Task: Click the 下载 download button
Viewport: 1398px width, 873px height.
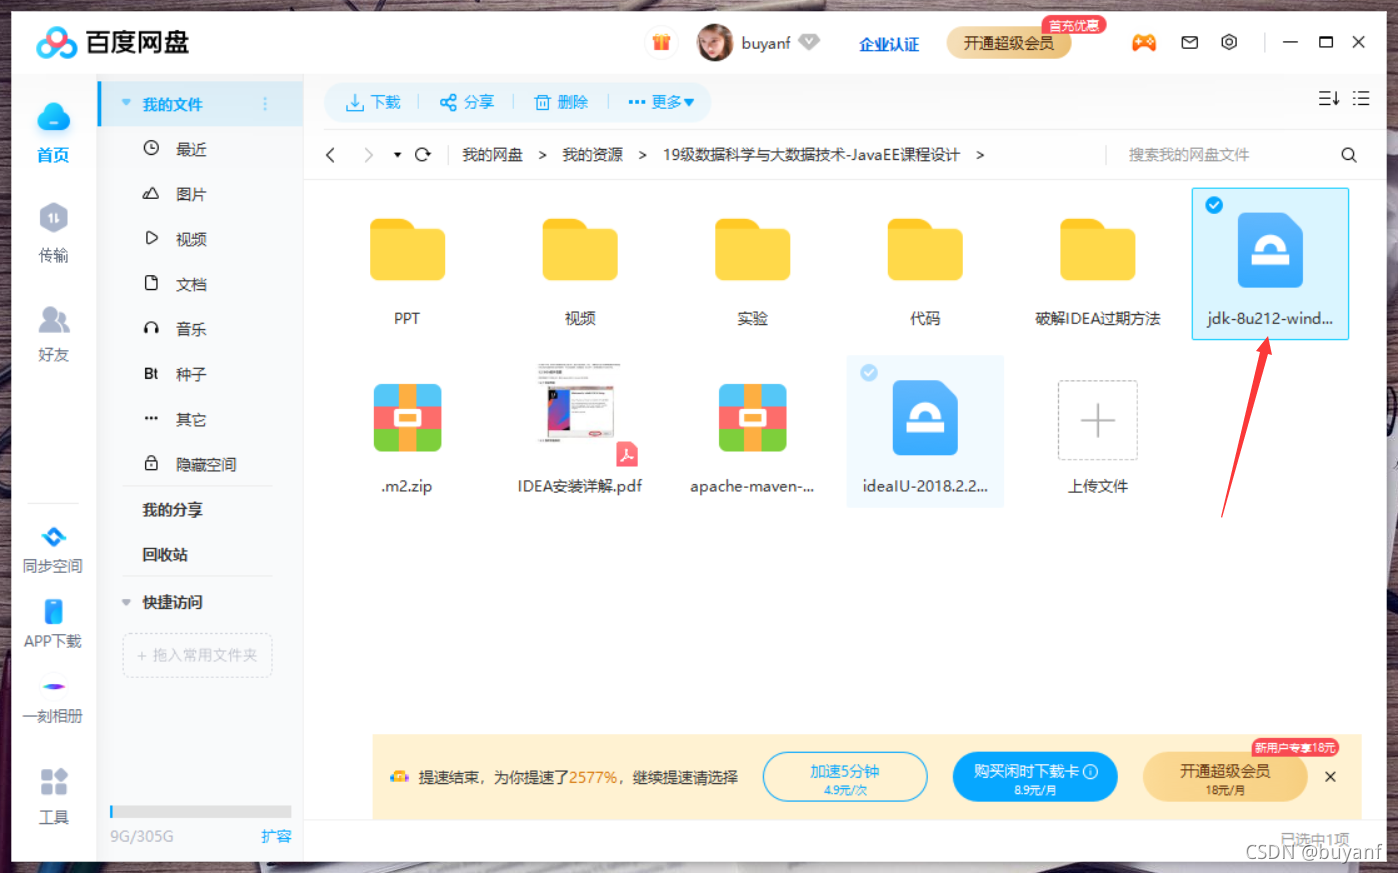Action: [372, 102]
